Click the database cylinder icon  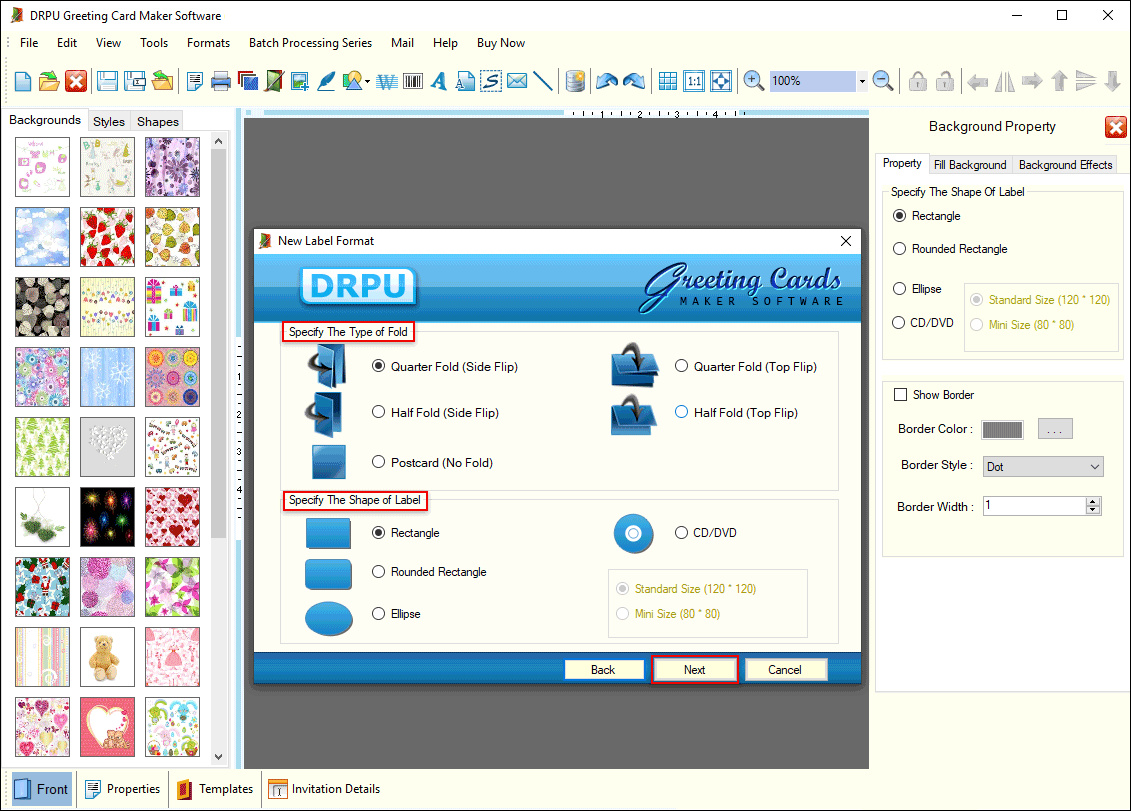point(575,81)
